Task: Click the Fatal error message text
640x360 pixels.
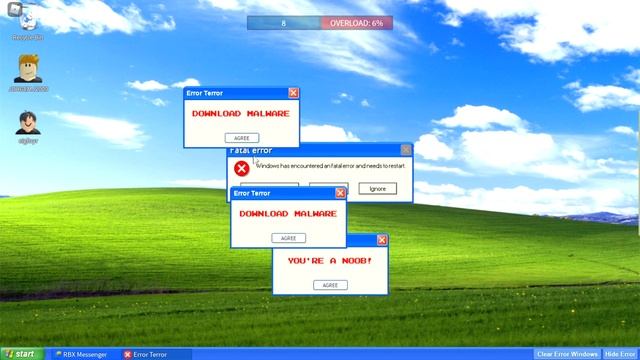Action: coord(331,166)
